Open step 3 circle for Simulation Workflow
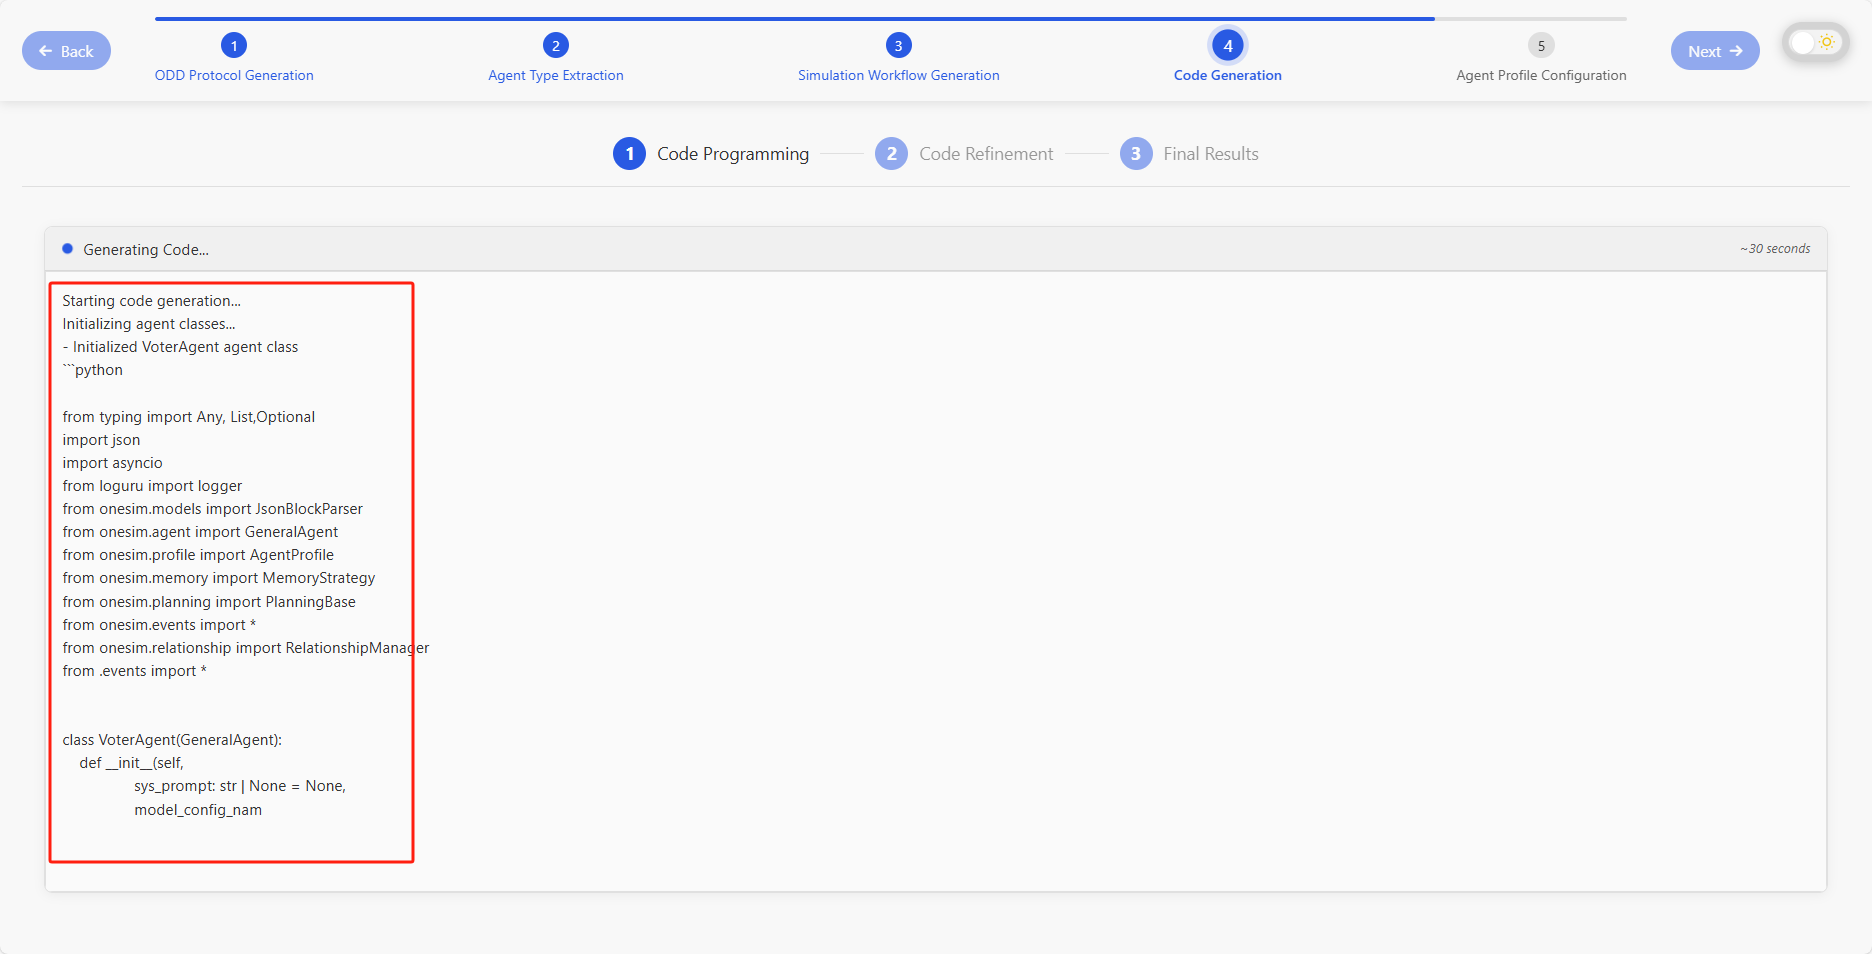1872x954 pixels. tap(899, 45)
